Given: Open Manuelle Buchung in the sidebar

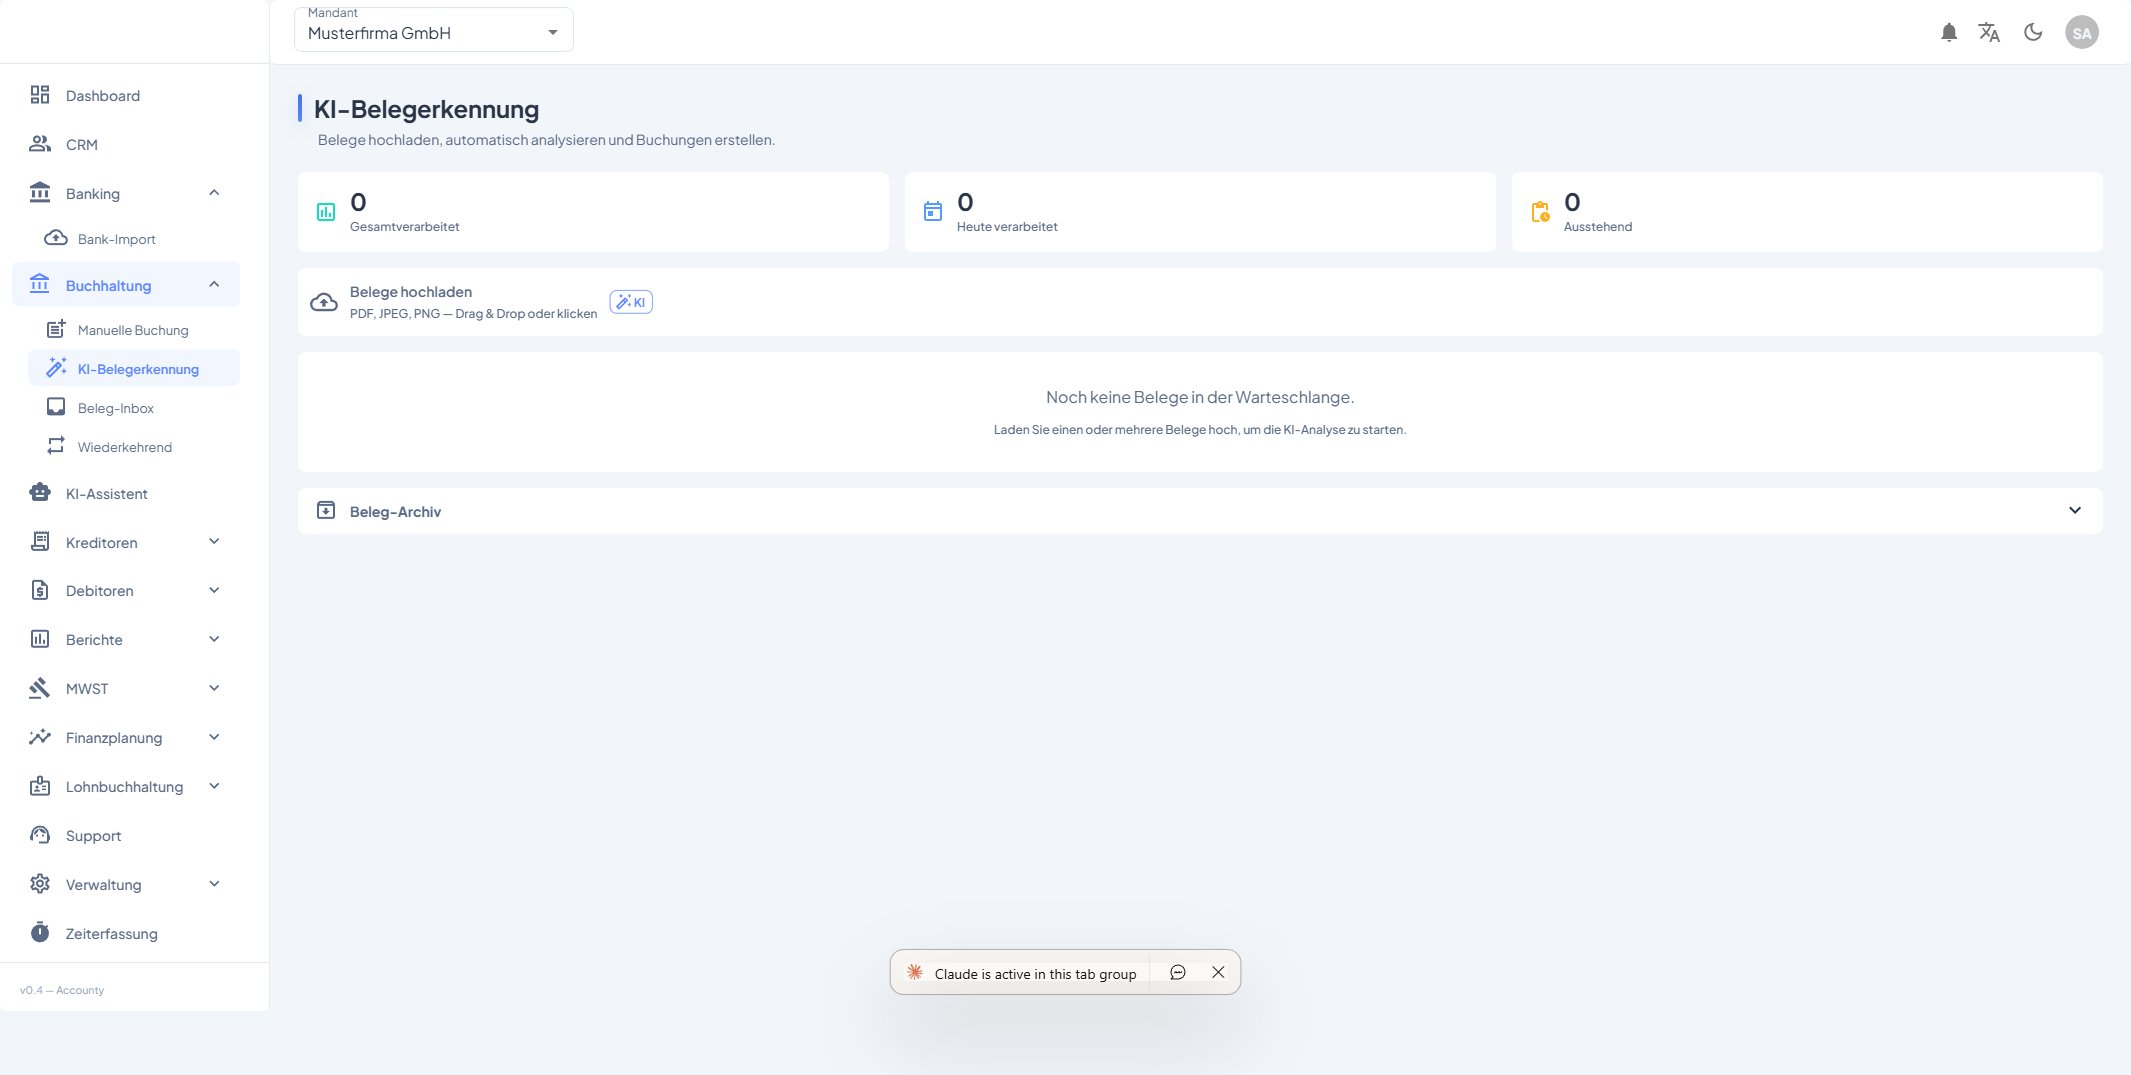Looking at the screenshot, I should click(133, 330).
